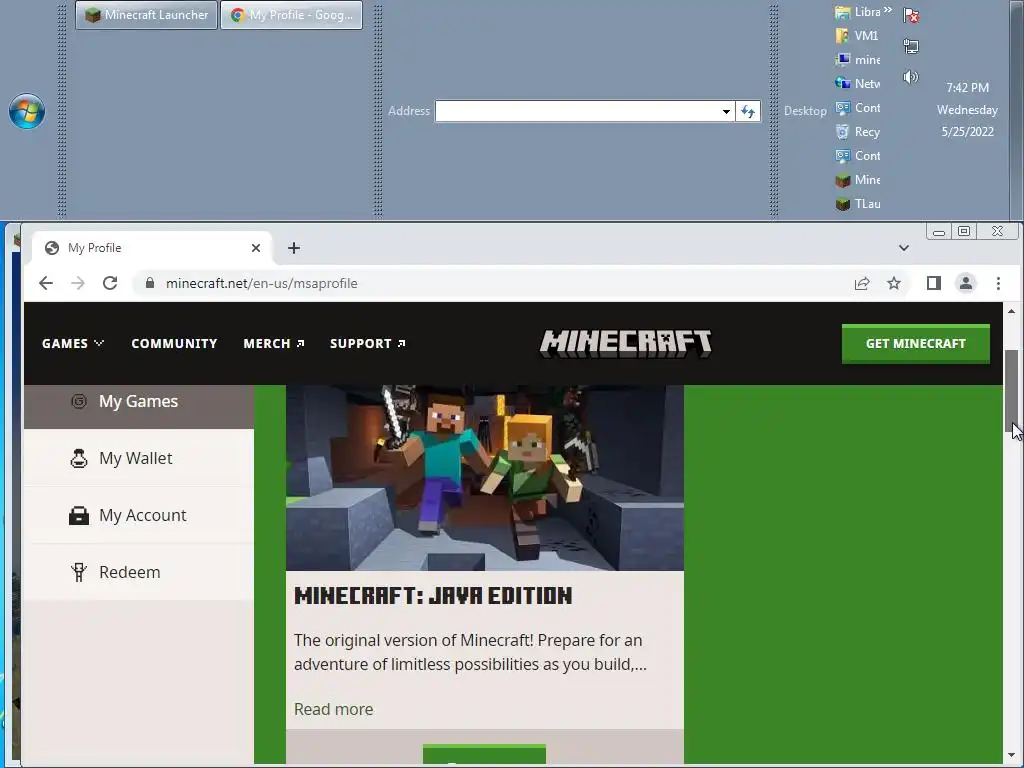Open the Windows Start orb

(27, 111)
